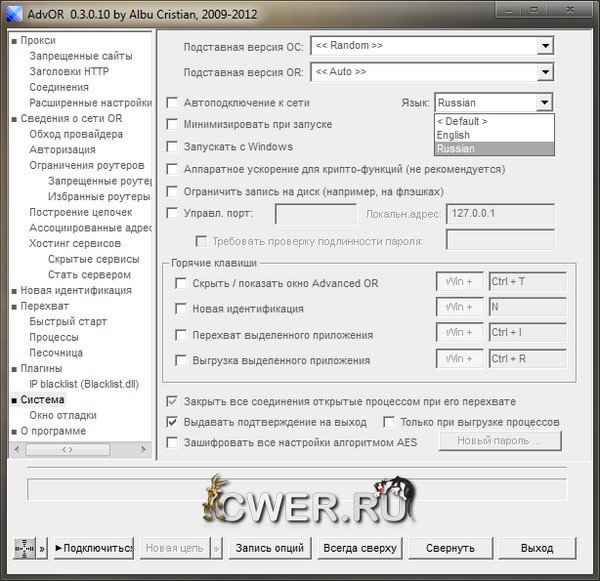Click the AdvOR logo in the title bar

click(15, 14)
